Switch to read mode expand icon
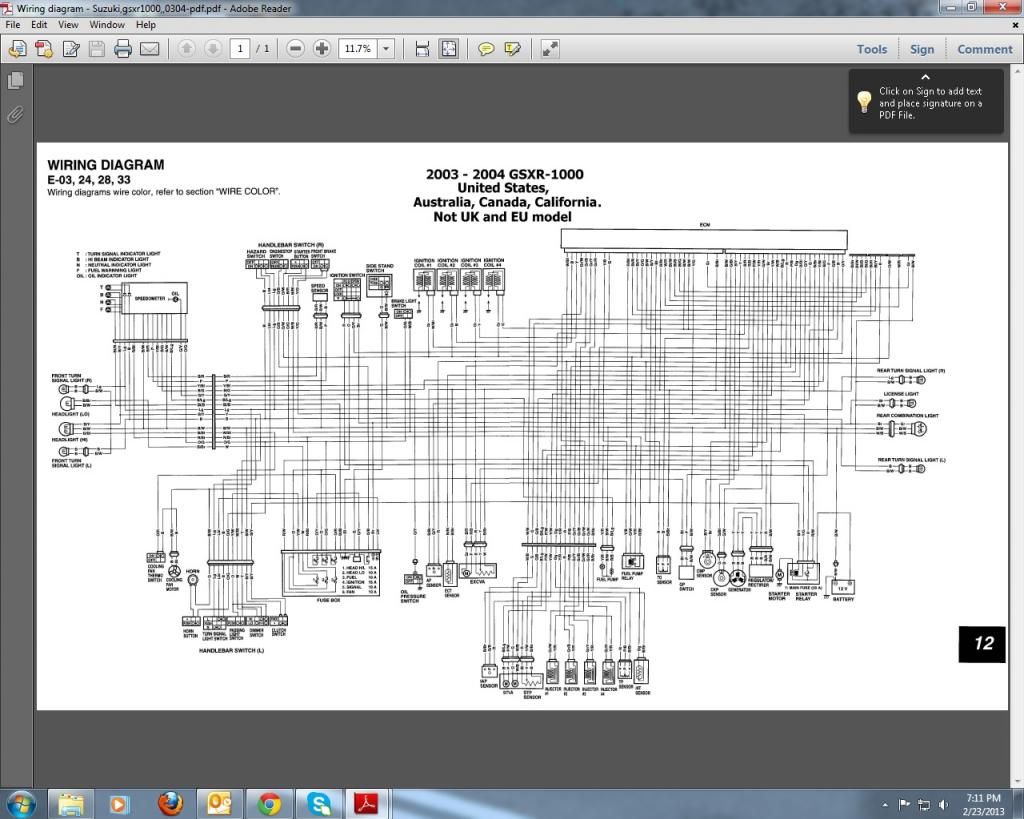The image size is (1024, 819). 550,49
